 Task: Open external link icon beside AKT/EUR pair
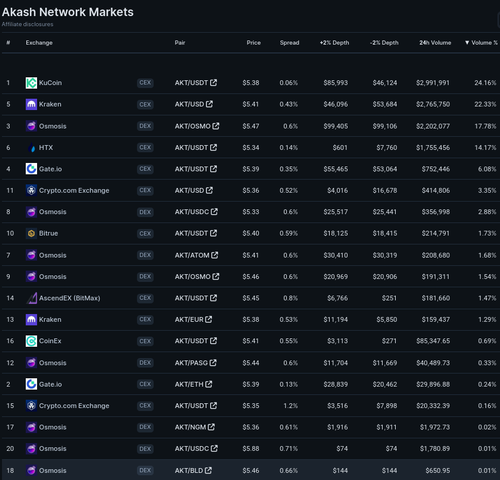[x=209, y=319]
